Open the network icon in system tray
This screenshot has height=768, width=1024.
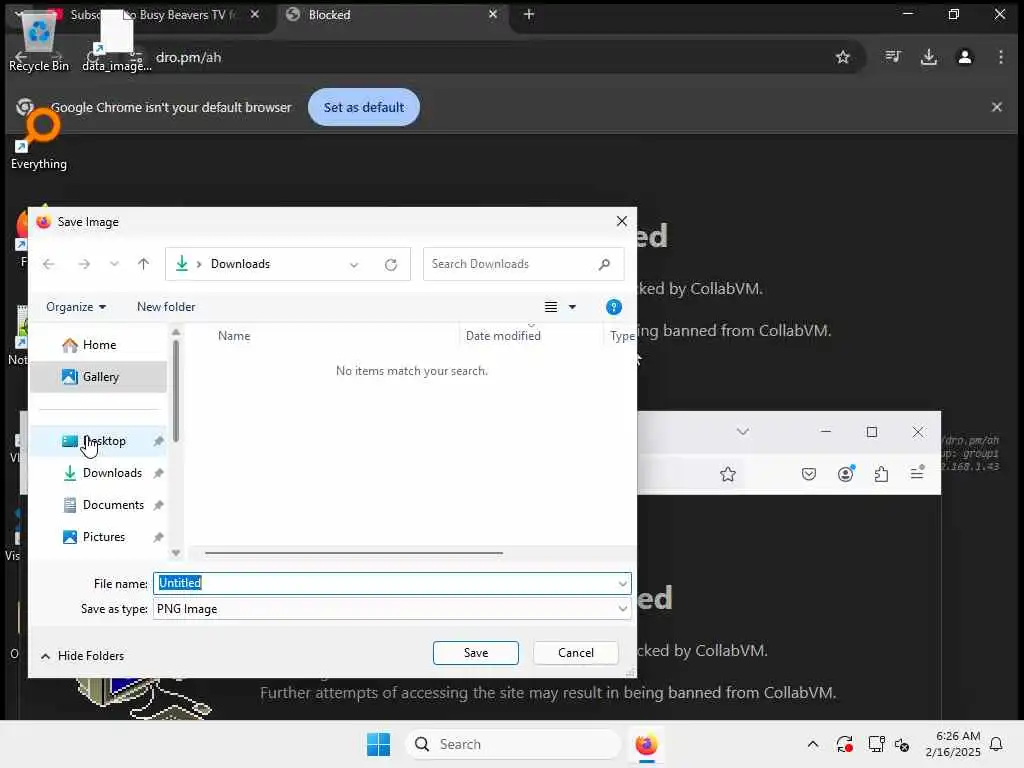[876, 744]
